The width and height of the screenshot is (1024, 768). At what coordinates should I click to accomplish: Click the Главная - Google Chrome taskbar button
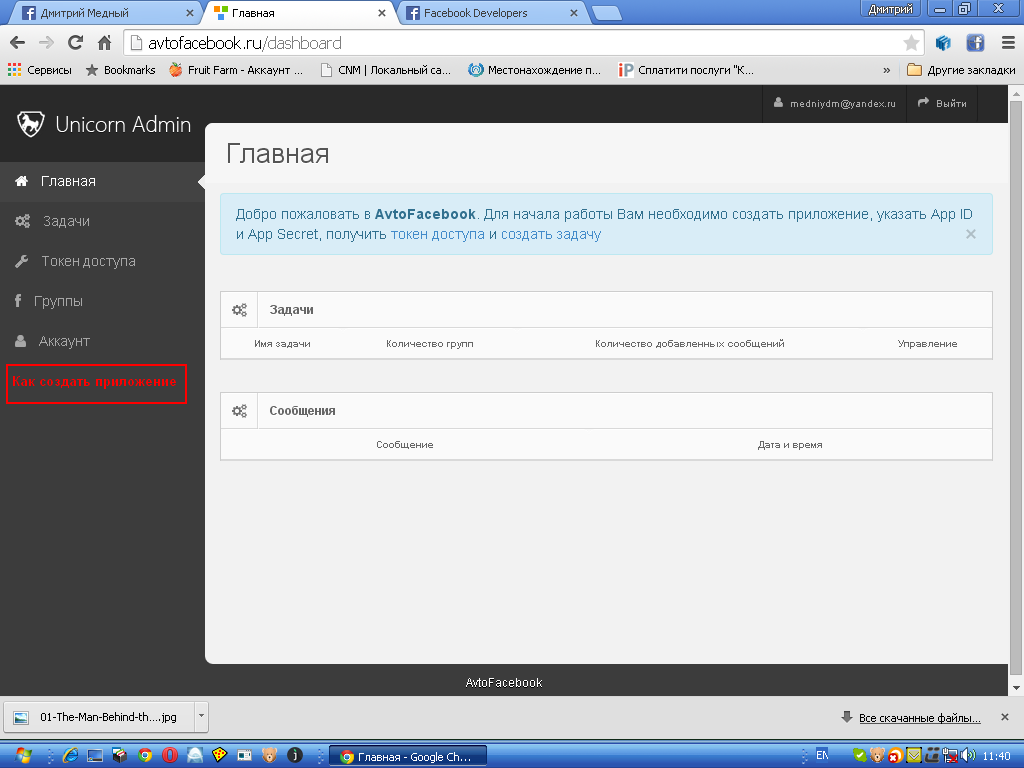pyautogui.click(x=408, y=756)
